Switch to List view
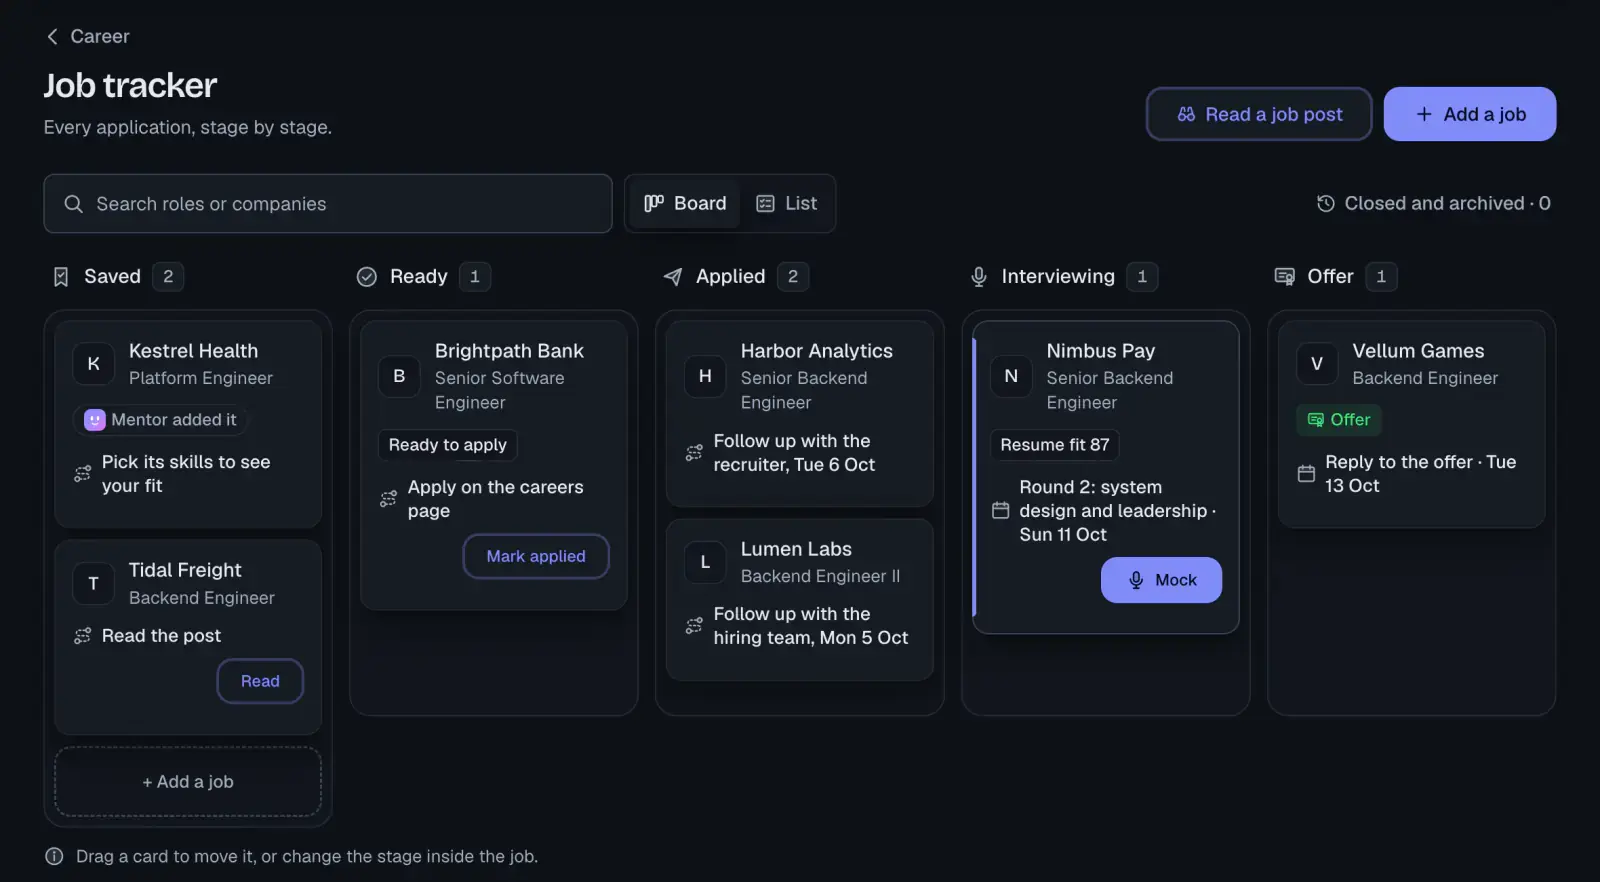Screen dimensions: 1600x882 [787, 204]
